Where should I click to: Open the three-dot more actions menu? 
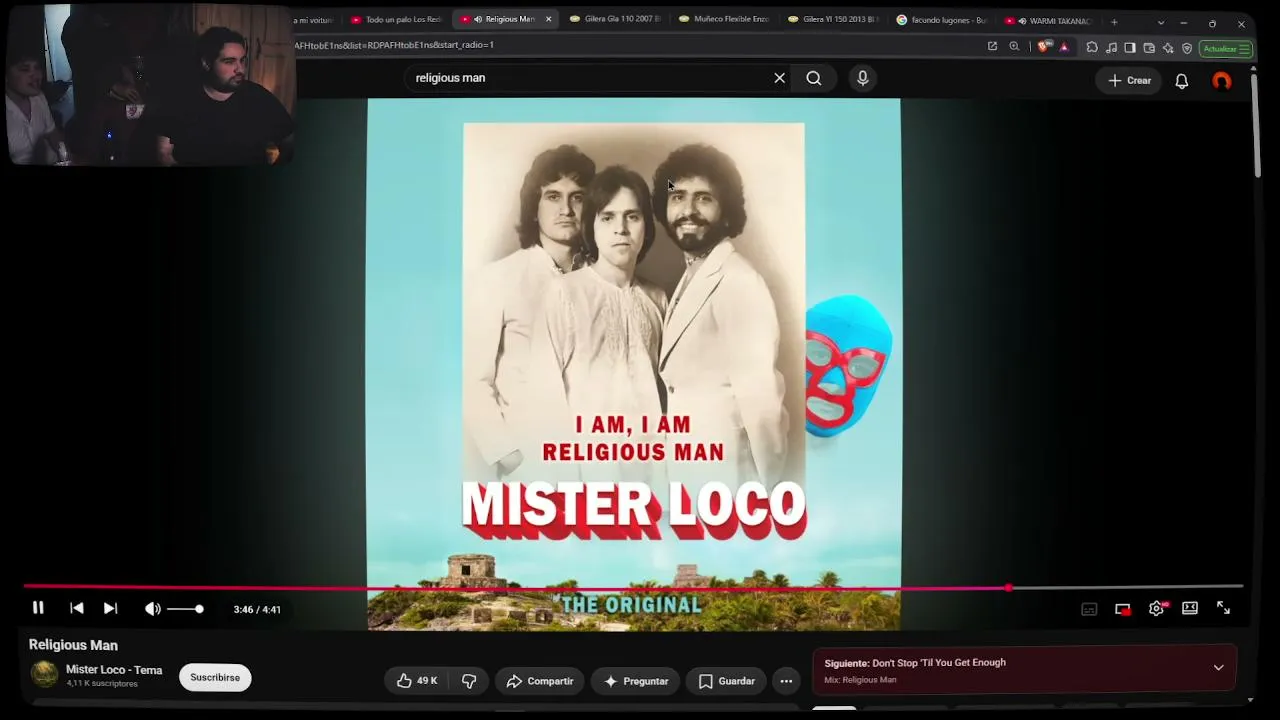tap(786, 681)
